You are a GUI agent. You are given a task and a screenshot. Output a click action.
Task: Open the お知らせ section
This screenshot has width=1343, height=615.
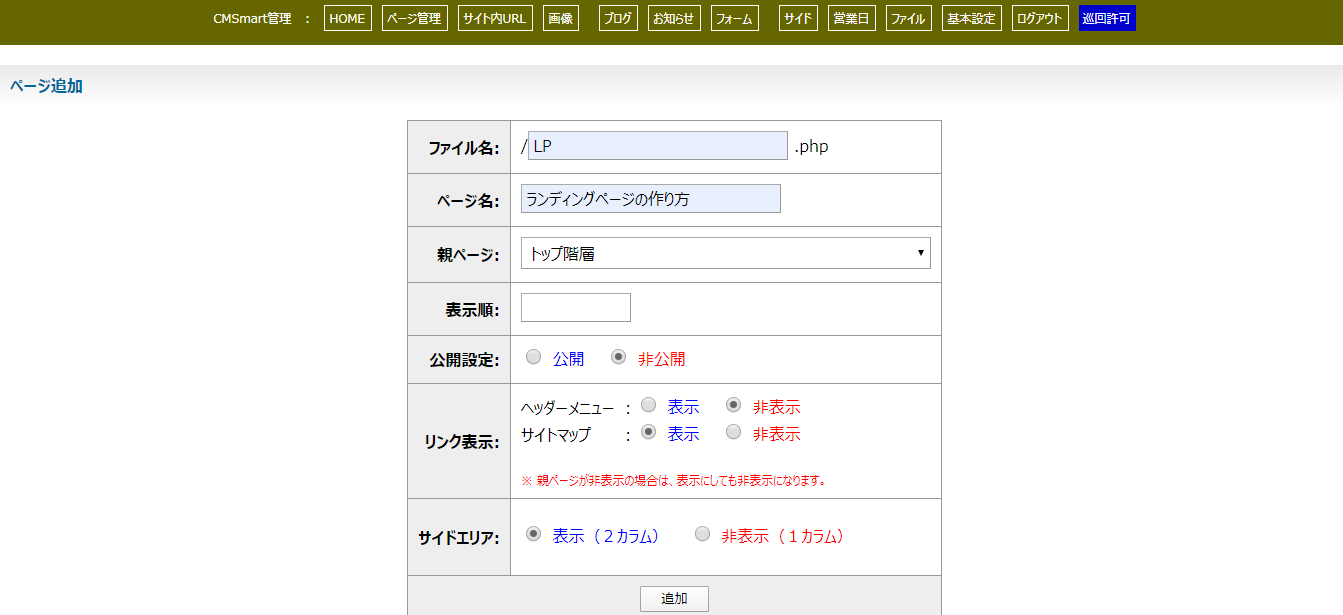point(674,18)
